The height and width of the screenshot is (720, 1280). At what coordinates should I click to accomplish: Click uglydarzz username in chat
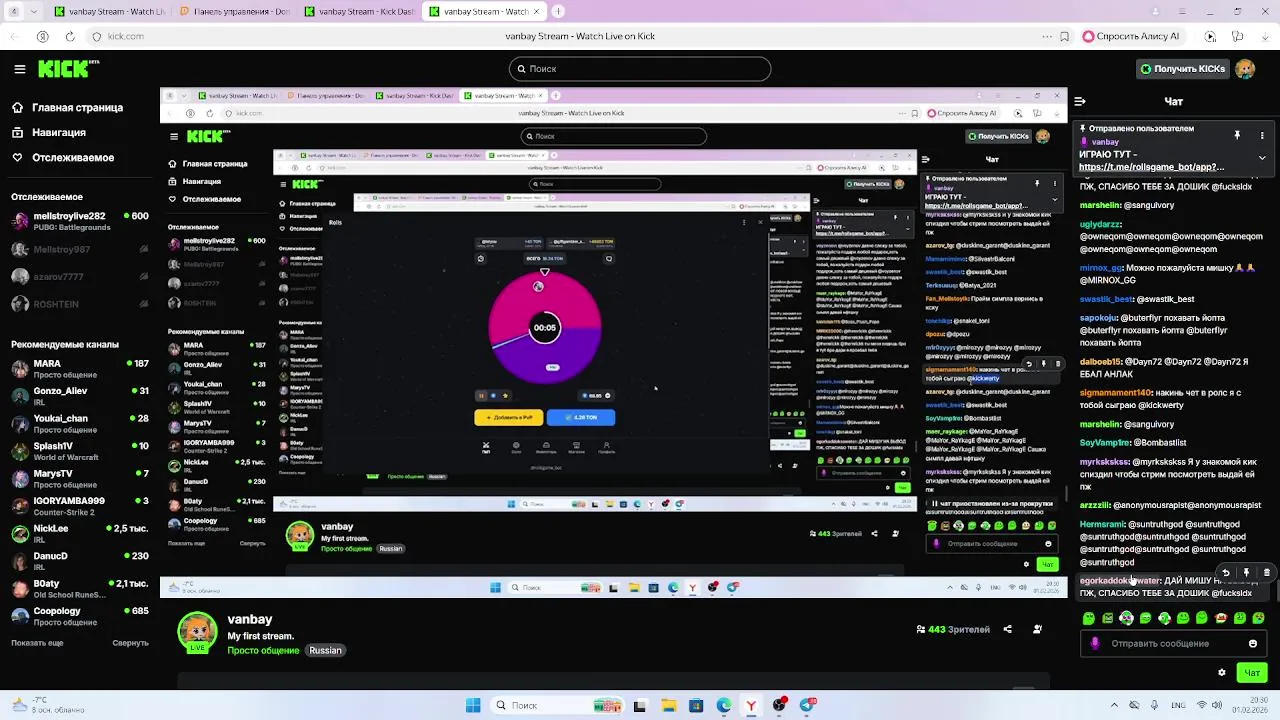1100,225
